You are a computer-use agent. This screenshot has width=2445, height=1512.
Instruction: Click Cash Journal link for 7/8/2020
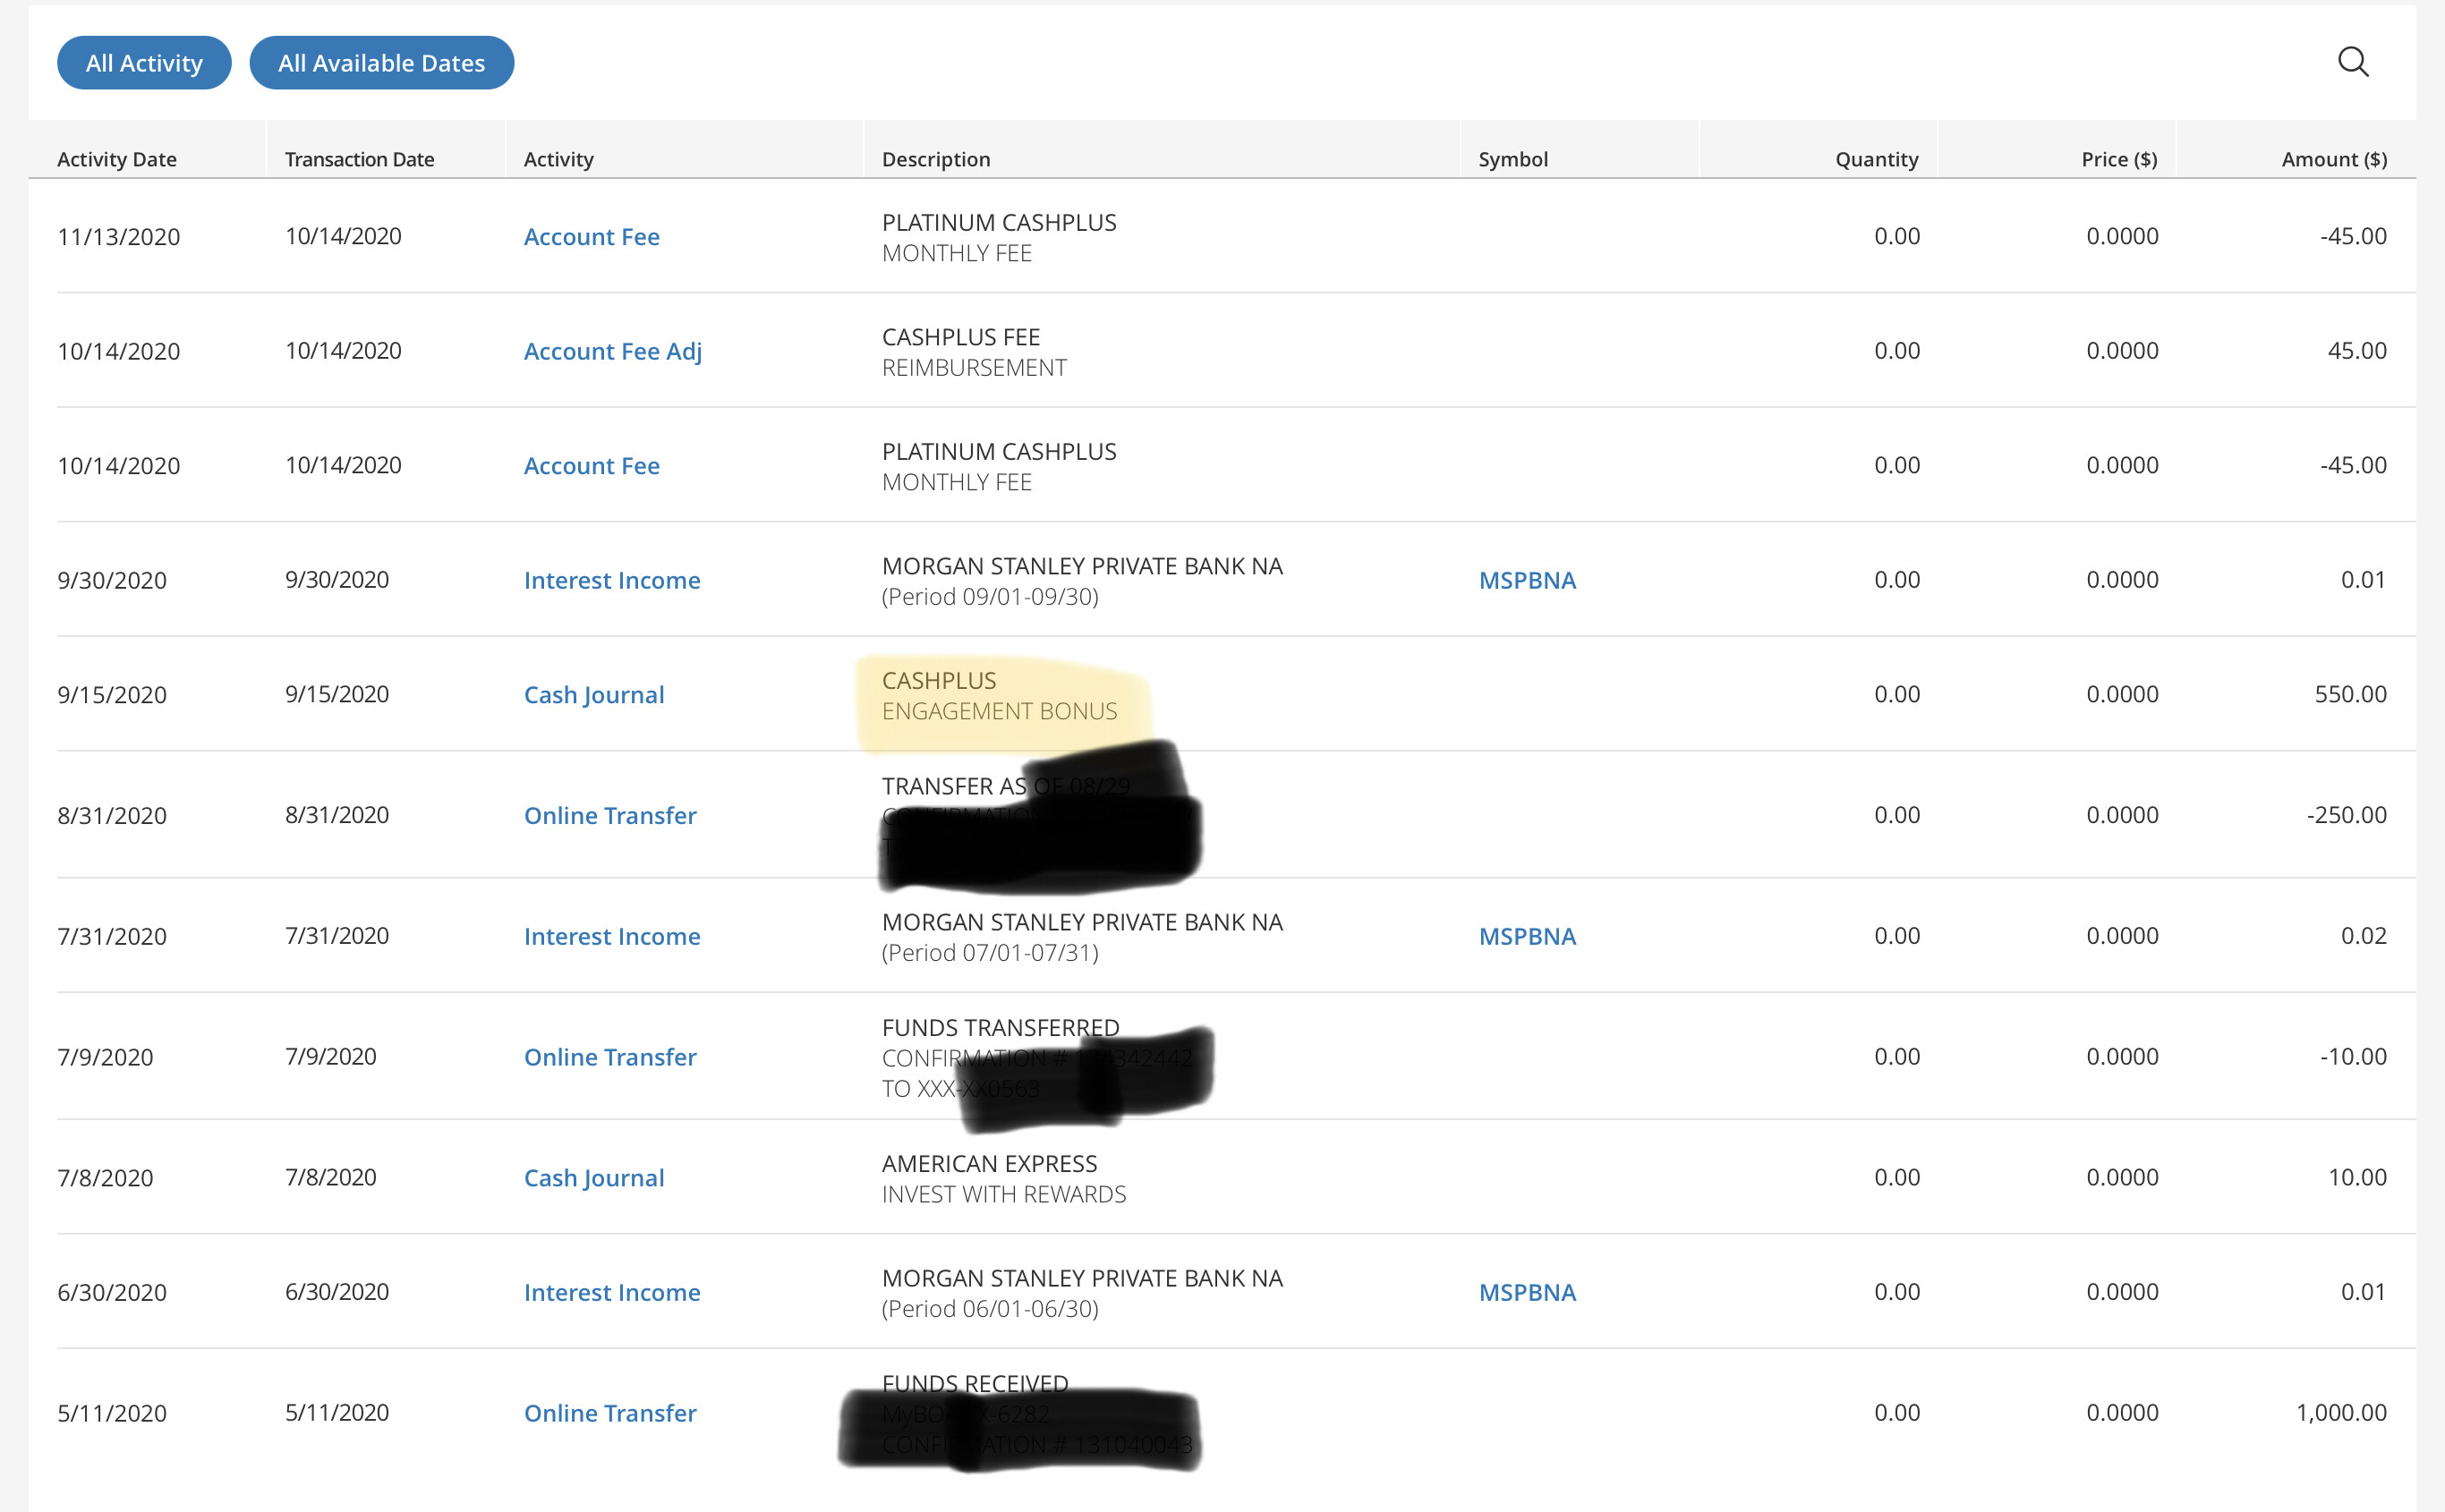coord(593,1178)
